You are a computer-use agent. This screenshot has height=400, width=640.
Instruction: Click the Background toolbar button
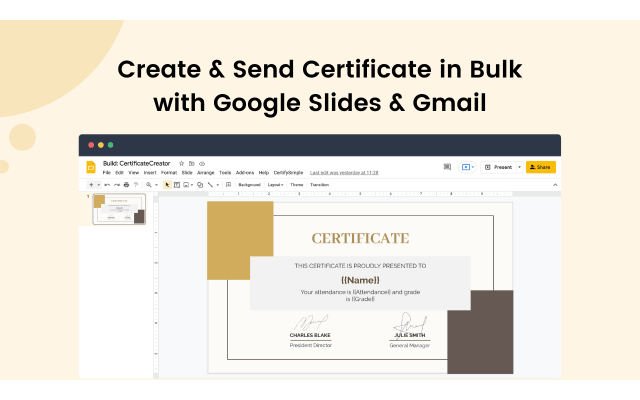[249, 185]
